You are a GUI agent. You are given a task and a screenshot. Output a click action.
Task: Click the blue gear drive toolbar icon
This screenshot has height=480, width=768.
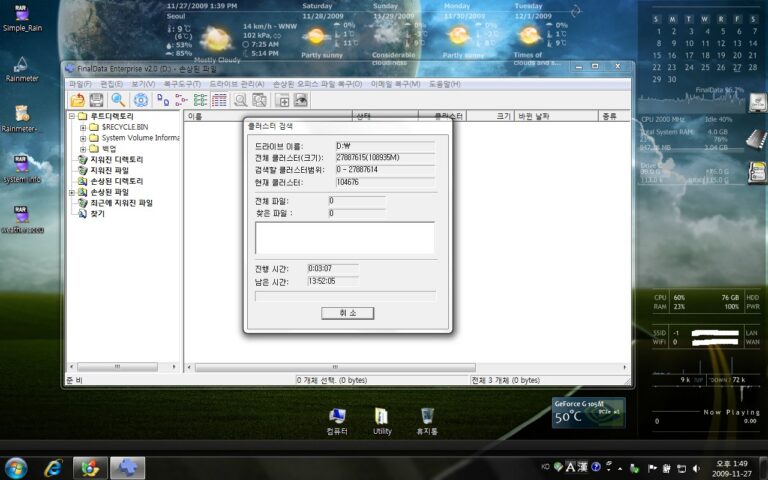[x=141, y=100]
